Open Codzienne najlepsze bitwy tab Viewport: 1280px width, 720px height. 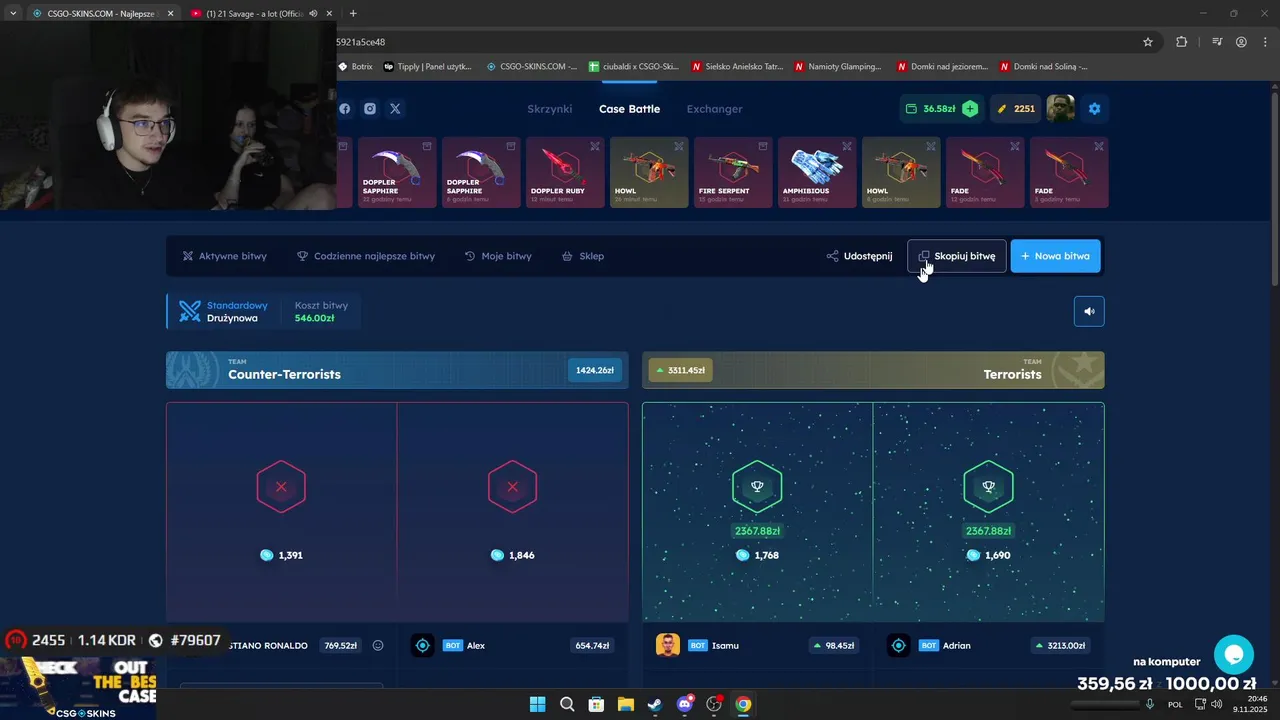365,256
